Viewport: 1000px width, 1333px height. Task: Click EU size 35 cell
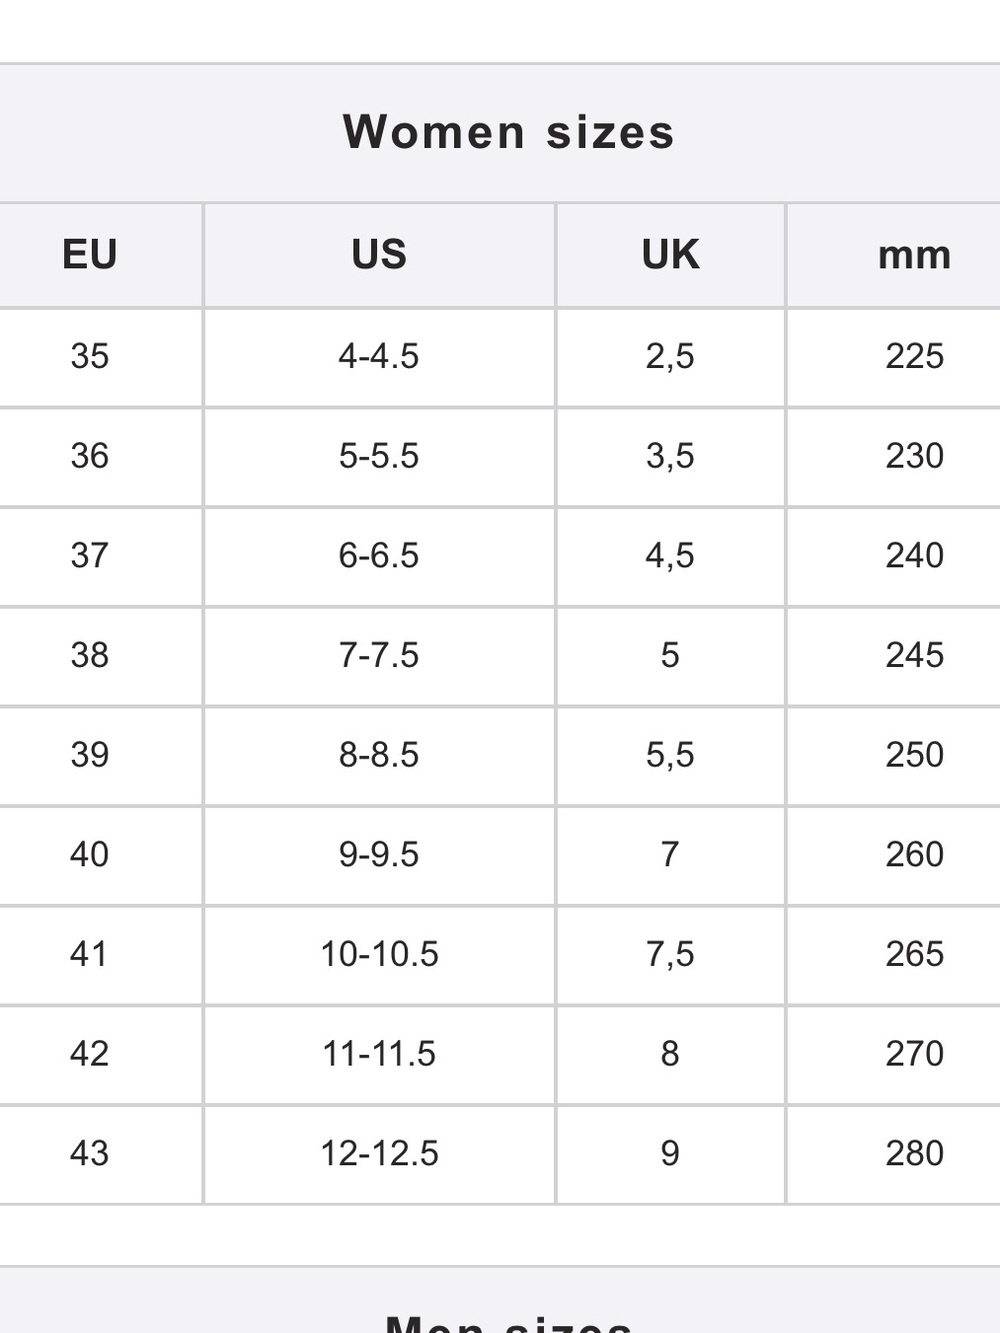(90, 356)
